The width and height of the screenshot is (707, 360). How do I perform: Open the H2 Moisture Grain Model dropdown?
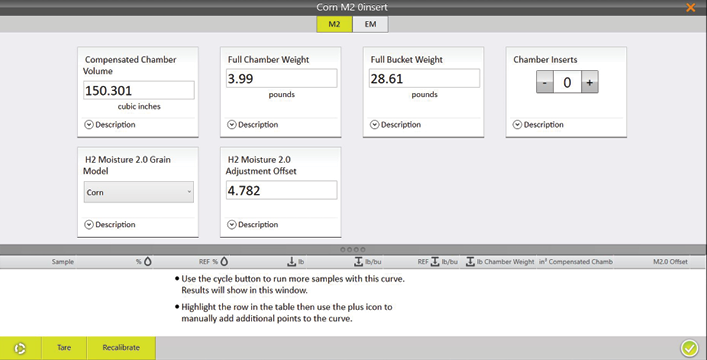pos(138,192)
